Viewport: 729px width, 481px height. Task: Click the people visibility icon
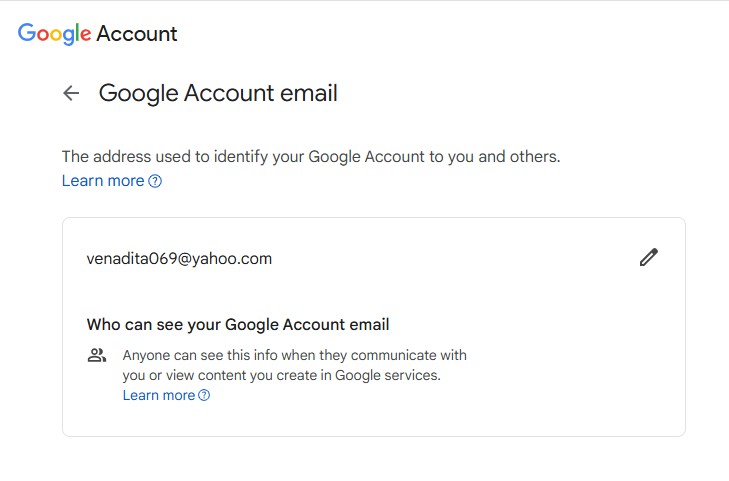pyautogui.click(x=97, y=356)
